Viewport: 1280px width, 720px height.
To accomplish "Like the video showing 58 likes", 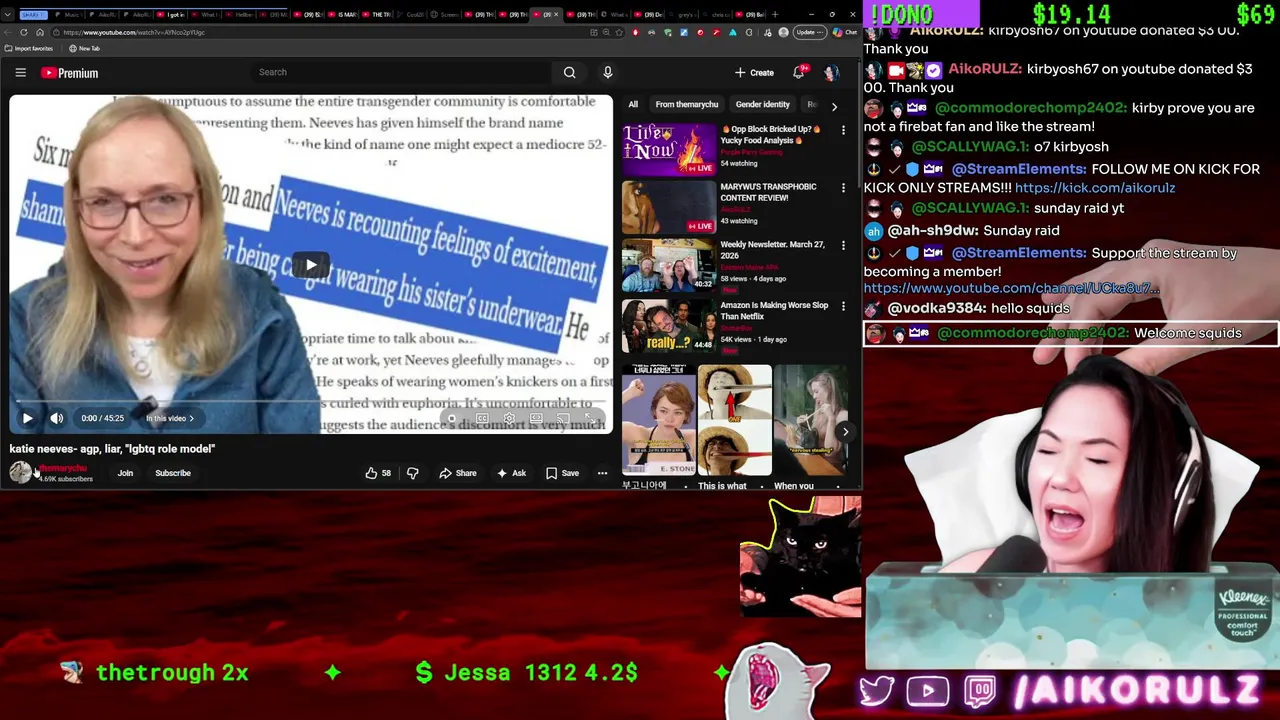I will [x=378, y=473].
